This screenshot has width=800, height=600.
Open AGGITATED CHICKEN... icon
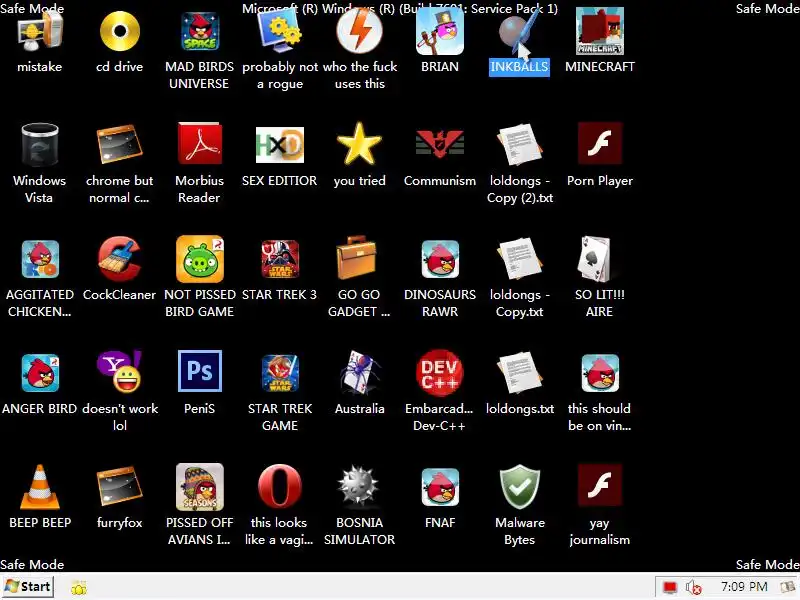pos(40,259)
